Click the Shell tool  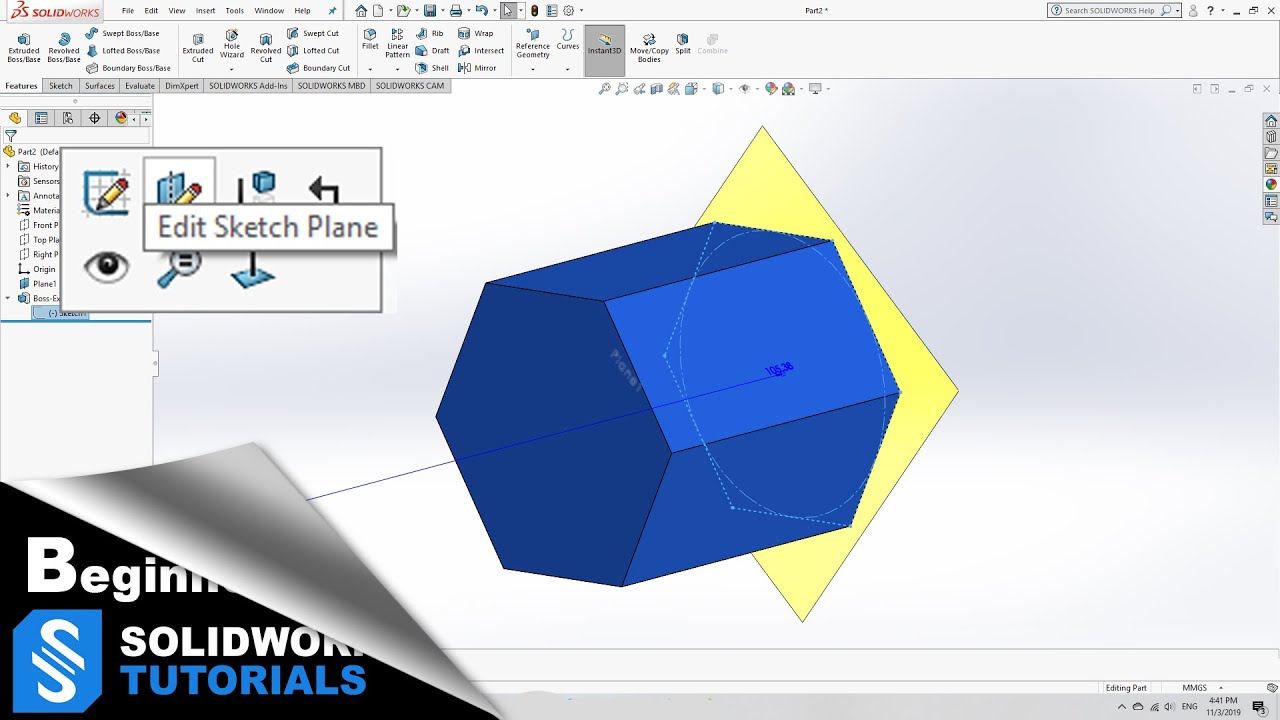(x=433, y=68)
